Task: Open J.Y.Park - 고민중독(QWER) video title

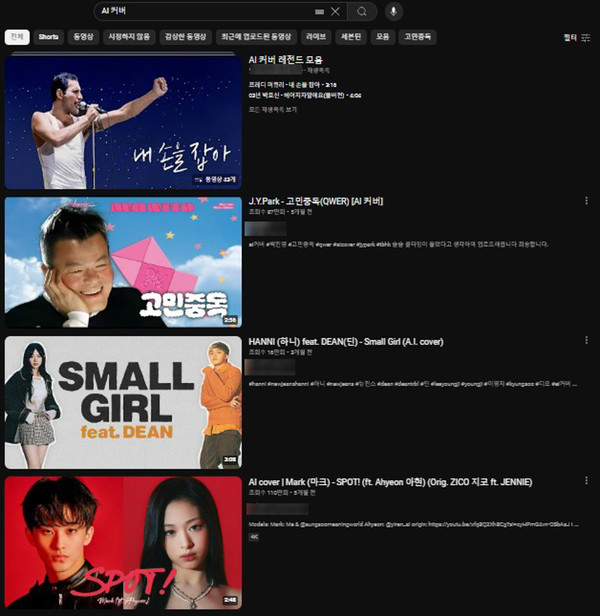Action: (x=316, y=201)
